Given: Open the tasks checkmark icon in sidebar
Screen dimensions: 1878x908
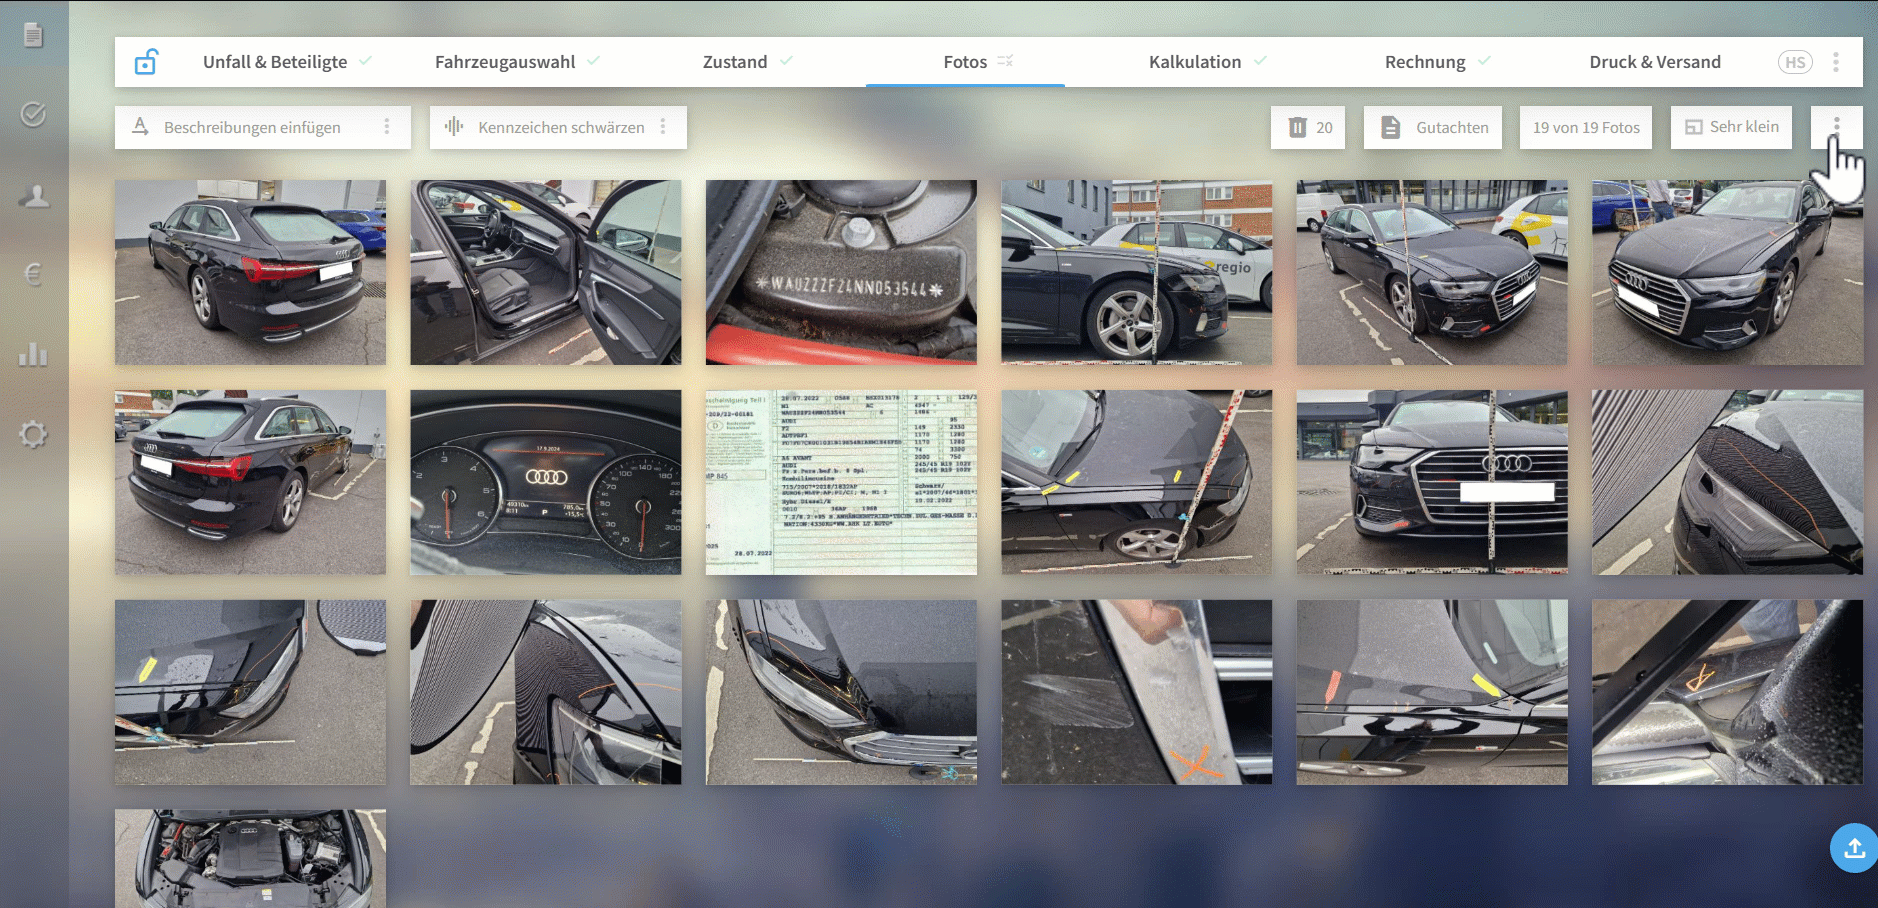Looking at the screenshot, I should pos(33,114).
